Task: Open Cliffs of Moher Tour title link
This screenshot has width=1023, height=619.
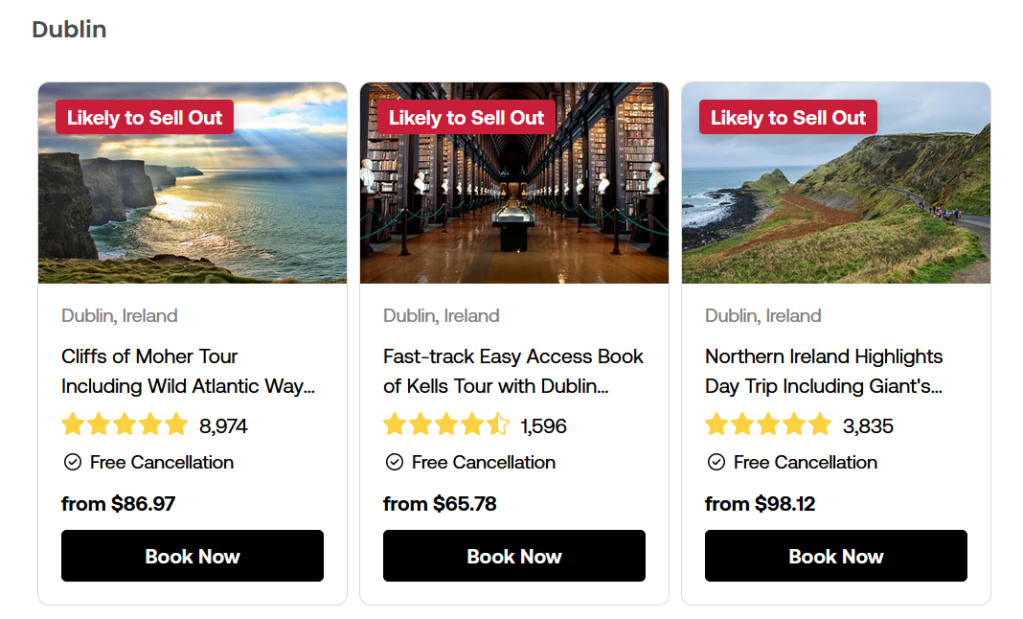Action: coord(188,371)
